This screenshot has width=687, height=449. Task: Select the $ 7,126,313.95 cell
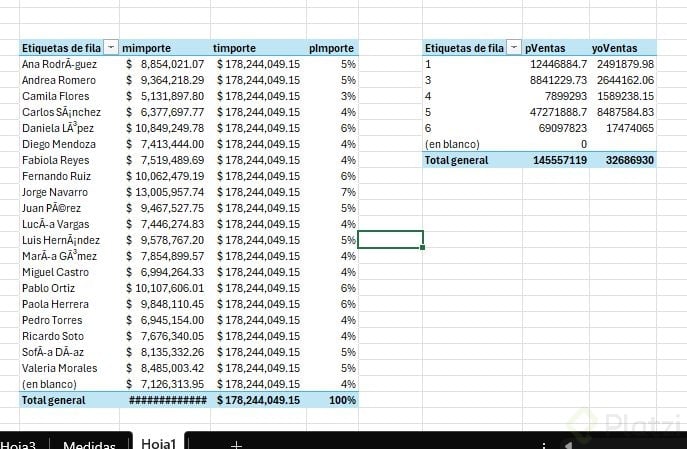click(165, 384)
